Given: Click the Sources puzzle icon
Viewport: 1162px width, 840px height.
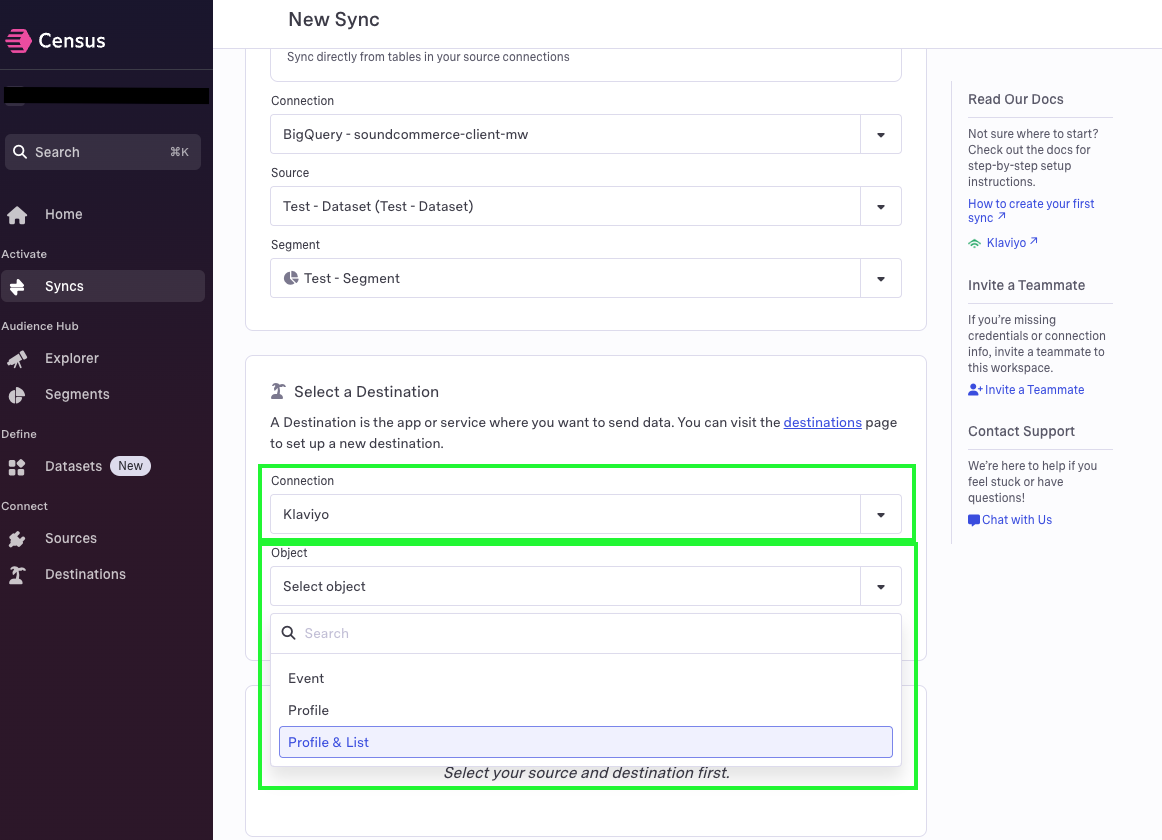Looking at the screenshot, I should [x=17, y=539].
